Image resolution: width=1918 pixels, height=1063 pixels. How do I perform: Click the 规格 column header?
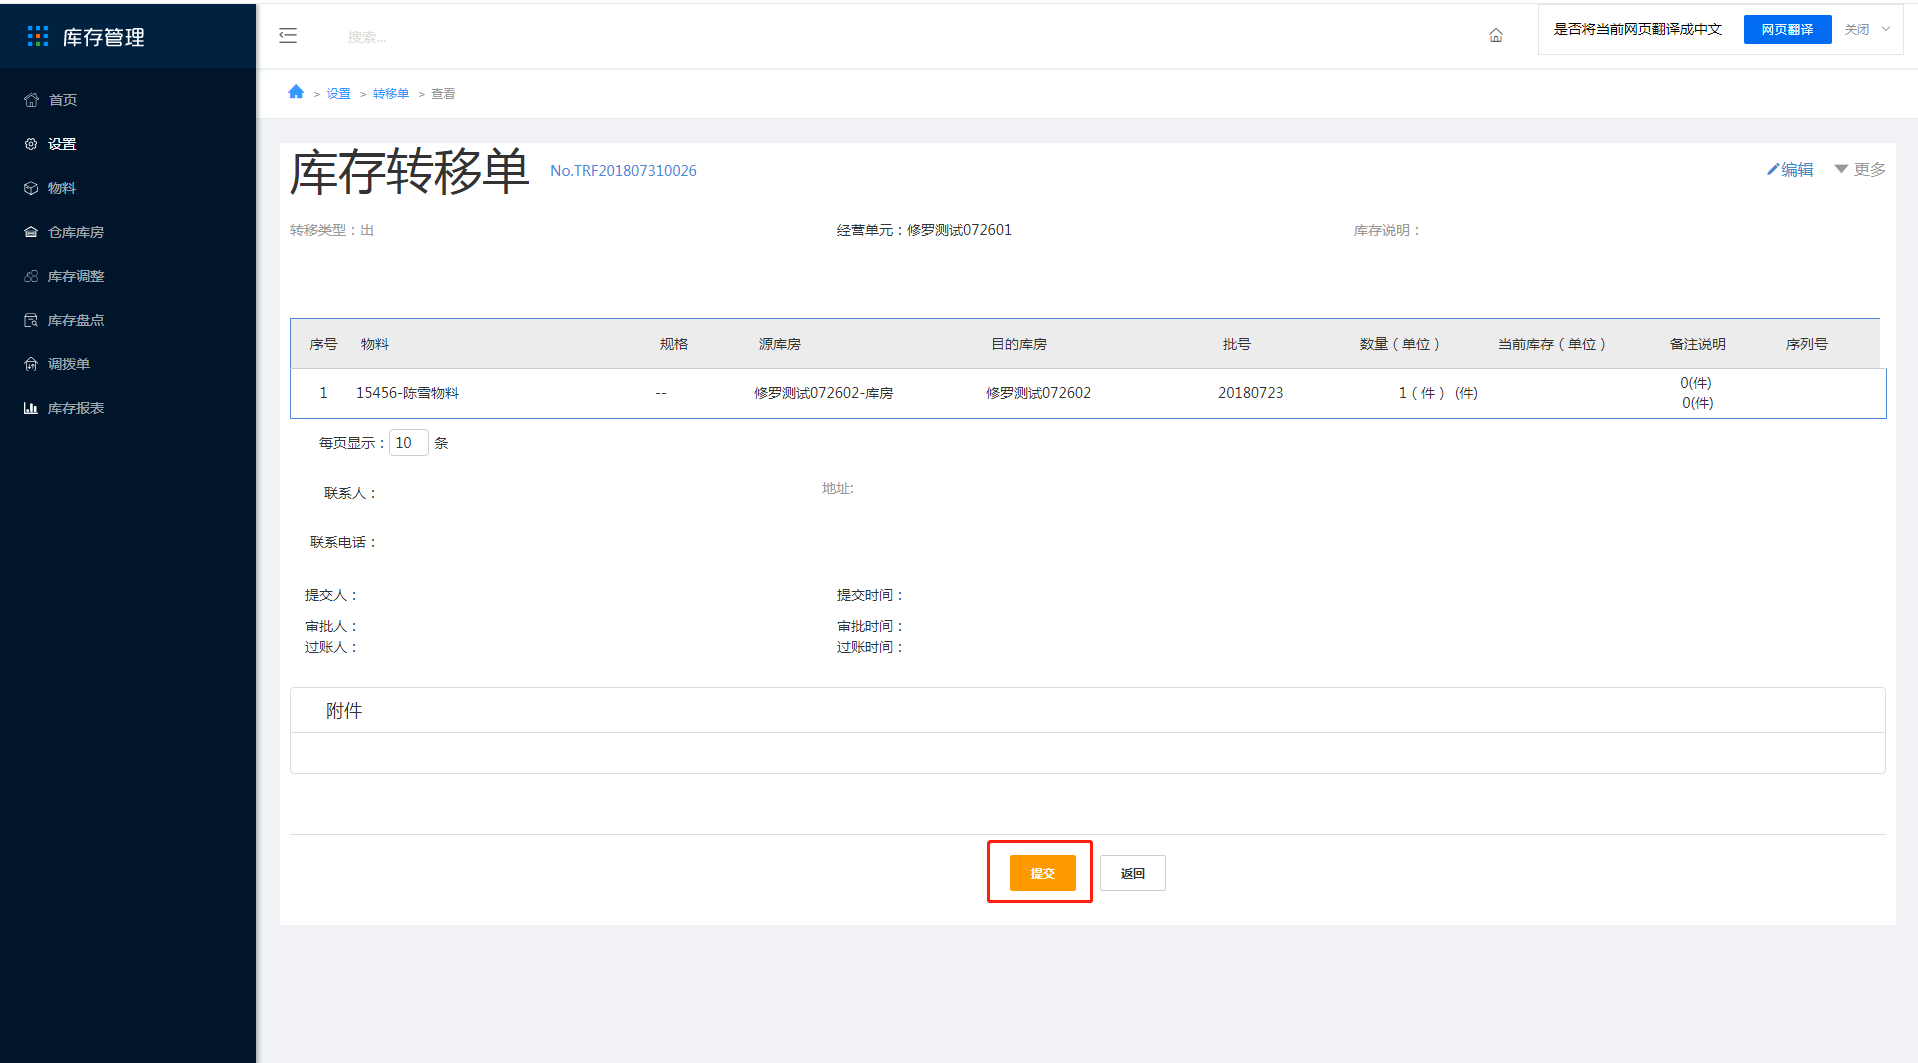(673, 344)
